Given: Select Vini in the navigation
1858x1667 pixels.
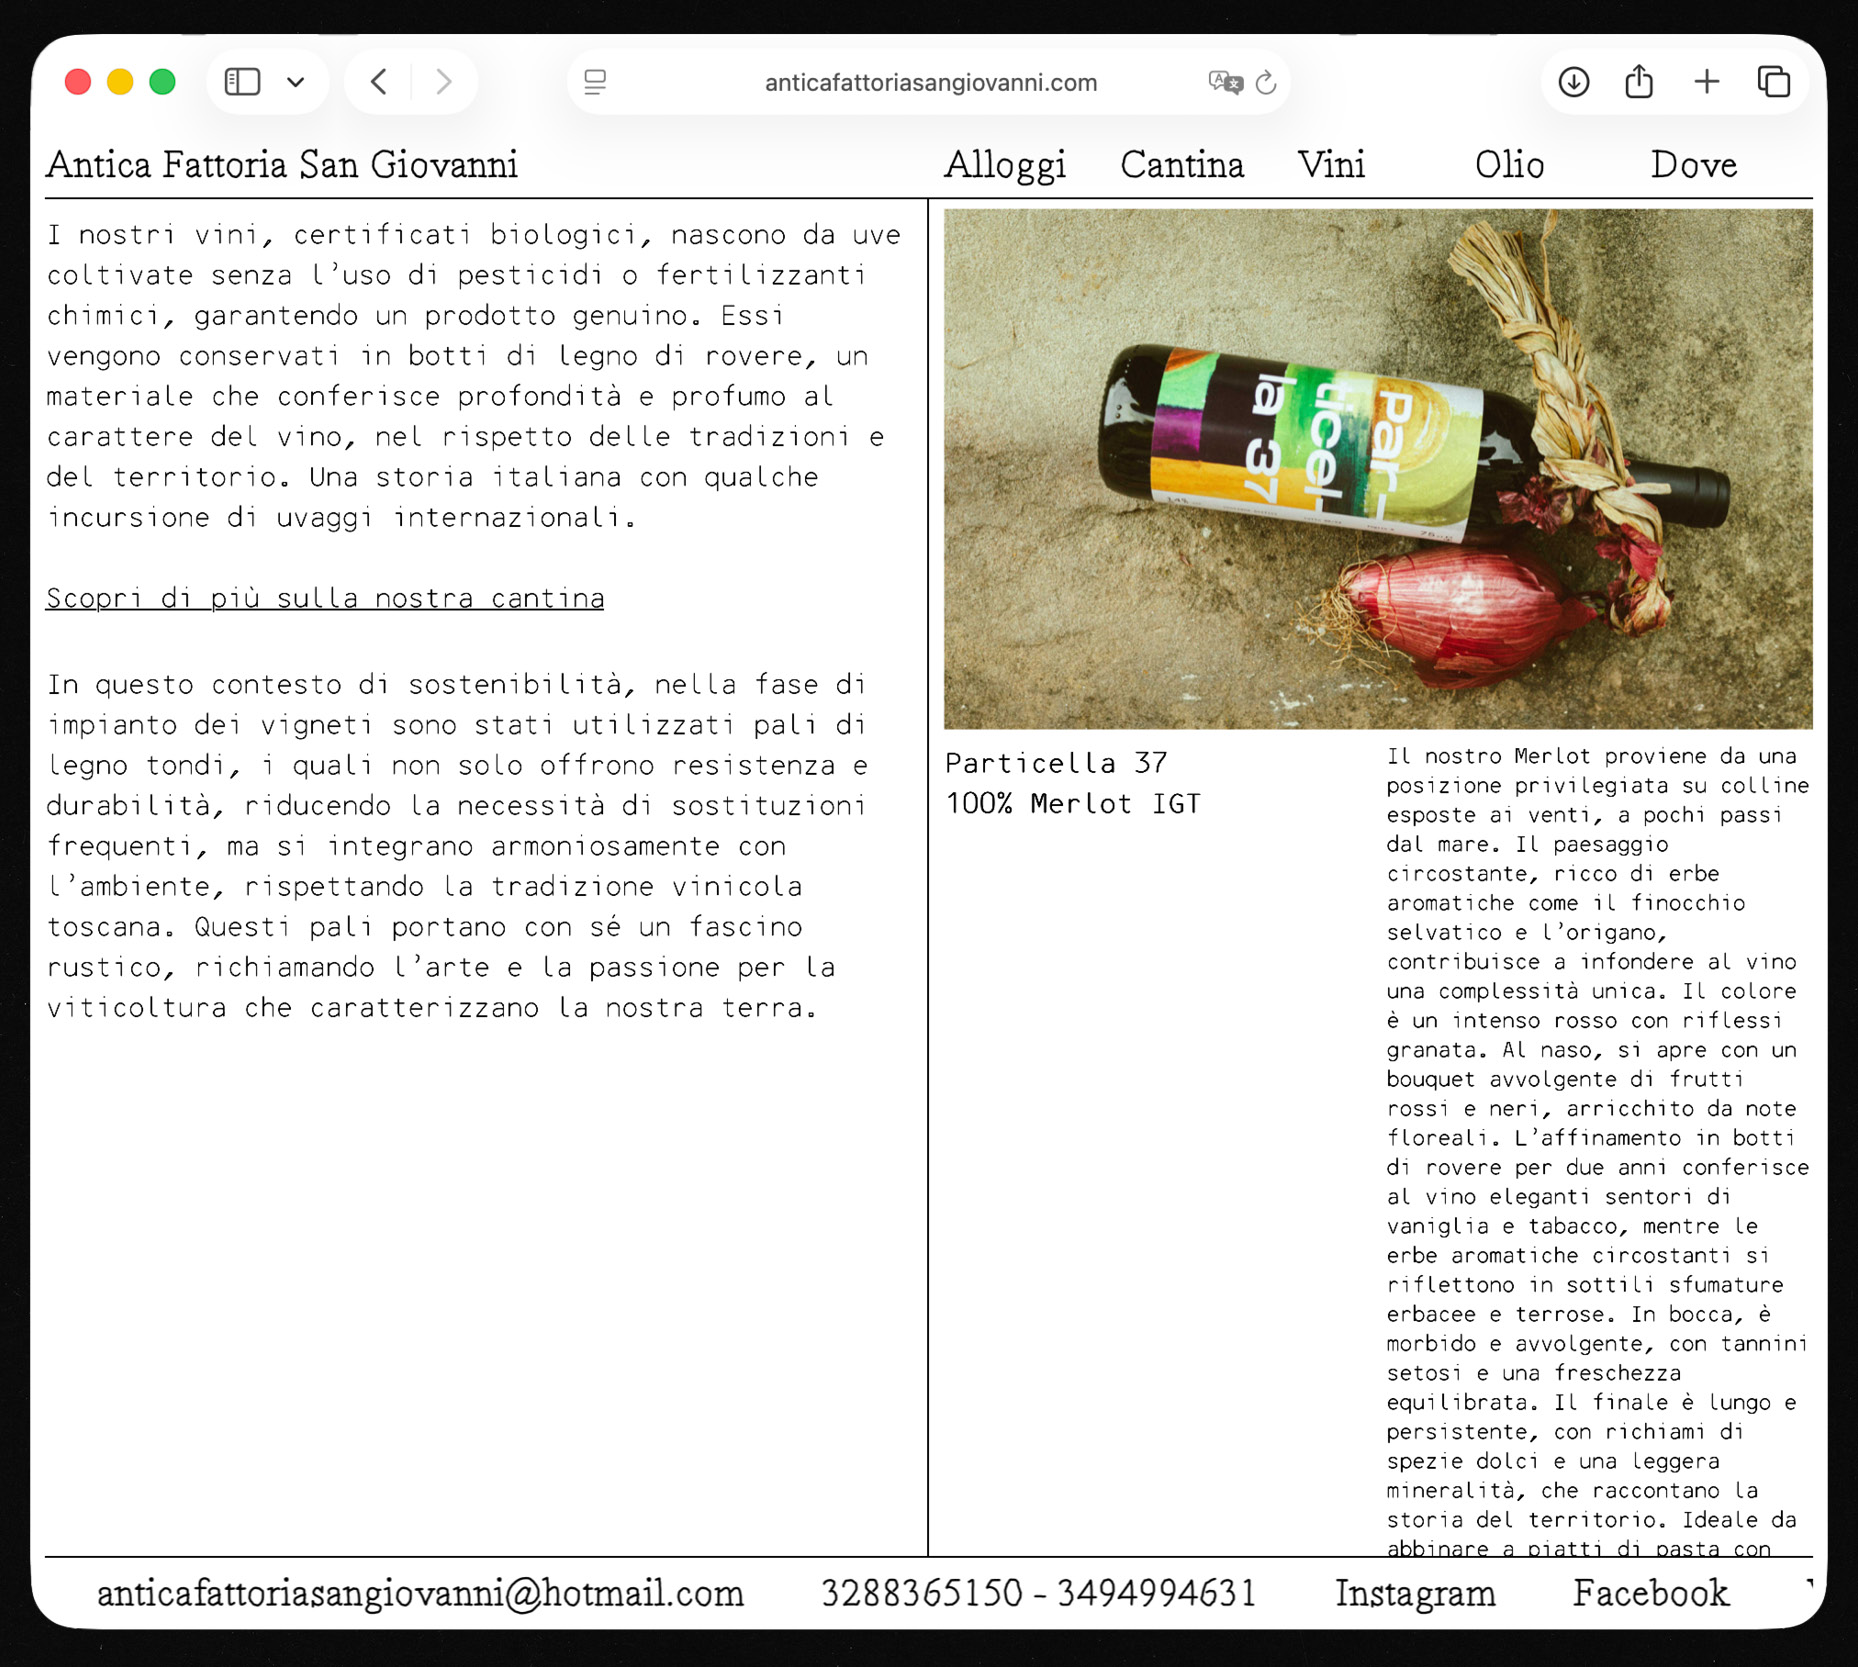Looking at the screenshot, I should 1331,165.
